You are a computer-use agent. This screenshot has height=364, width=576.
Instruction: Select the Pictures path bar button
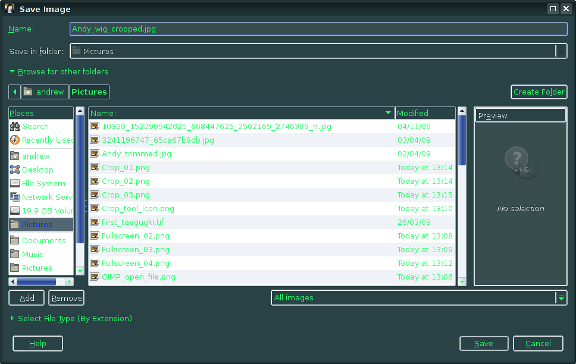89,92
